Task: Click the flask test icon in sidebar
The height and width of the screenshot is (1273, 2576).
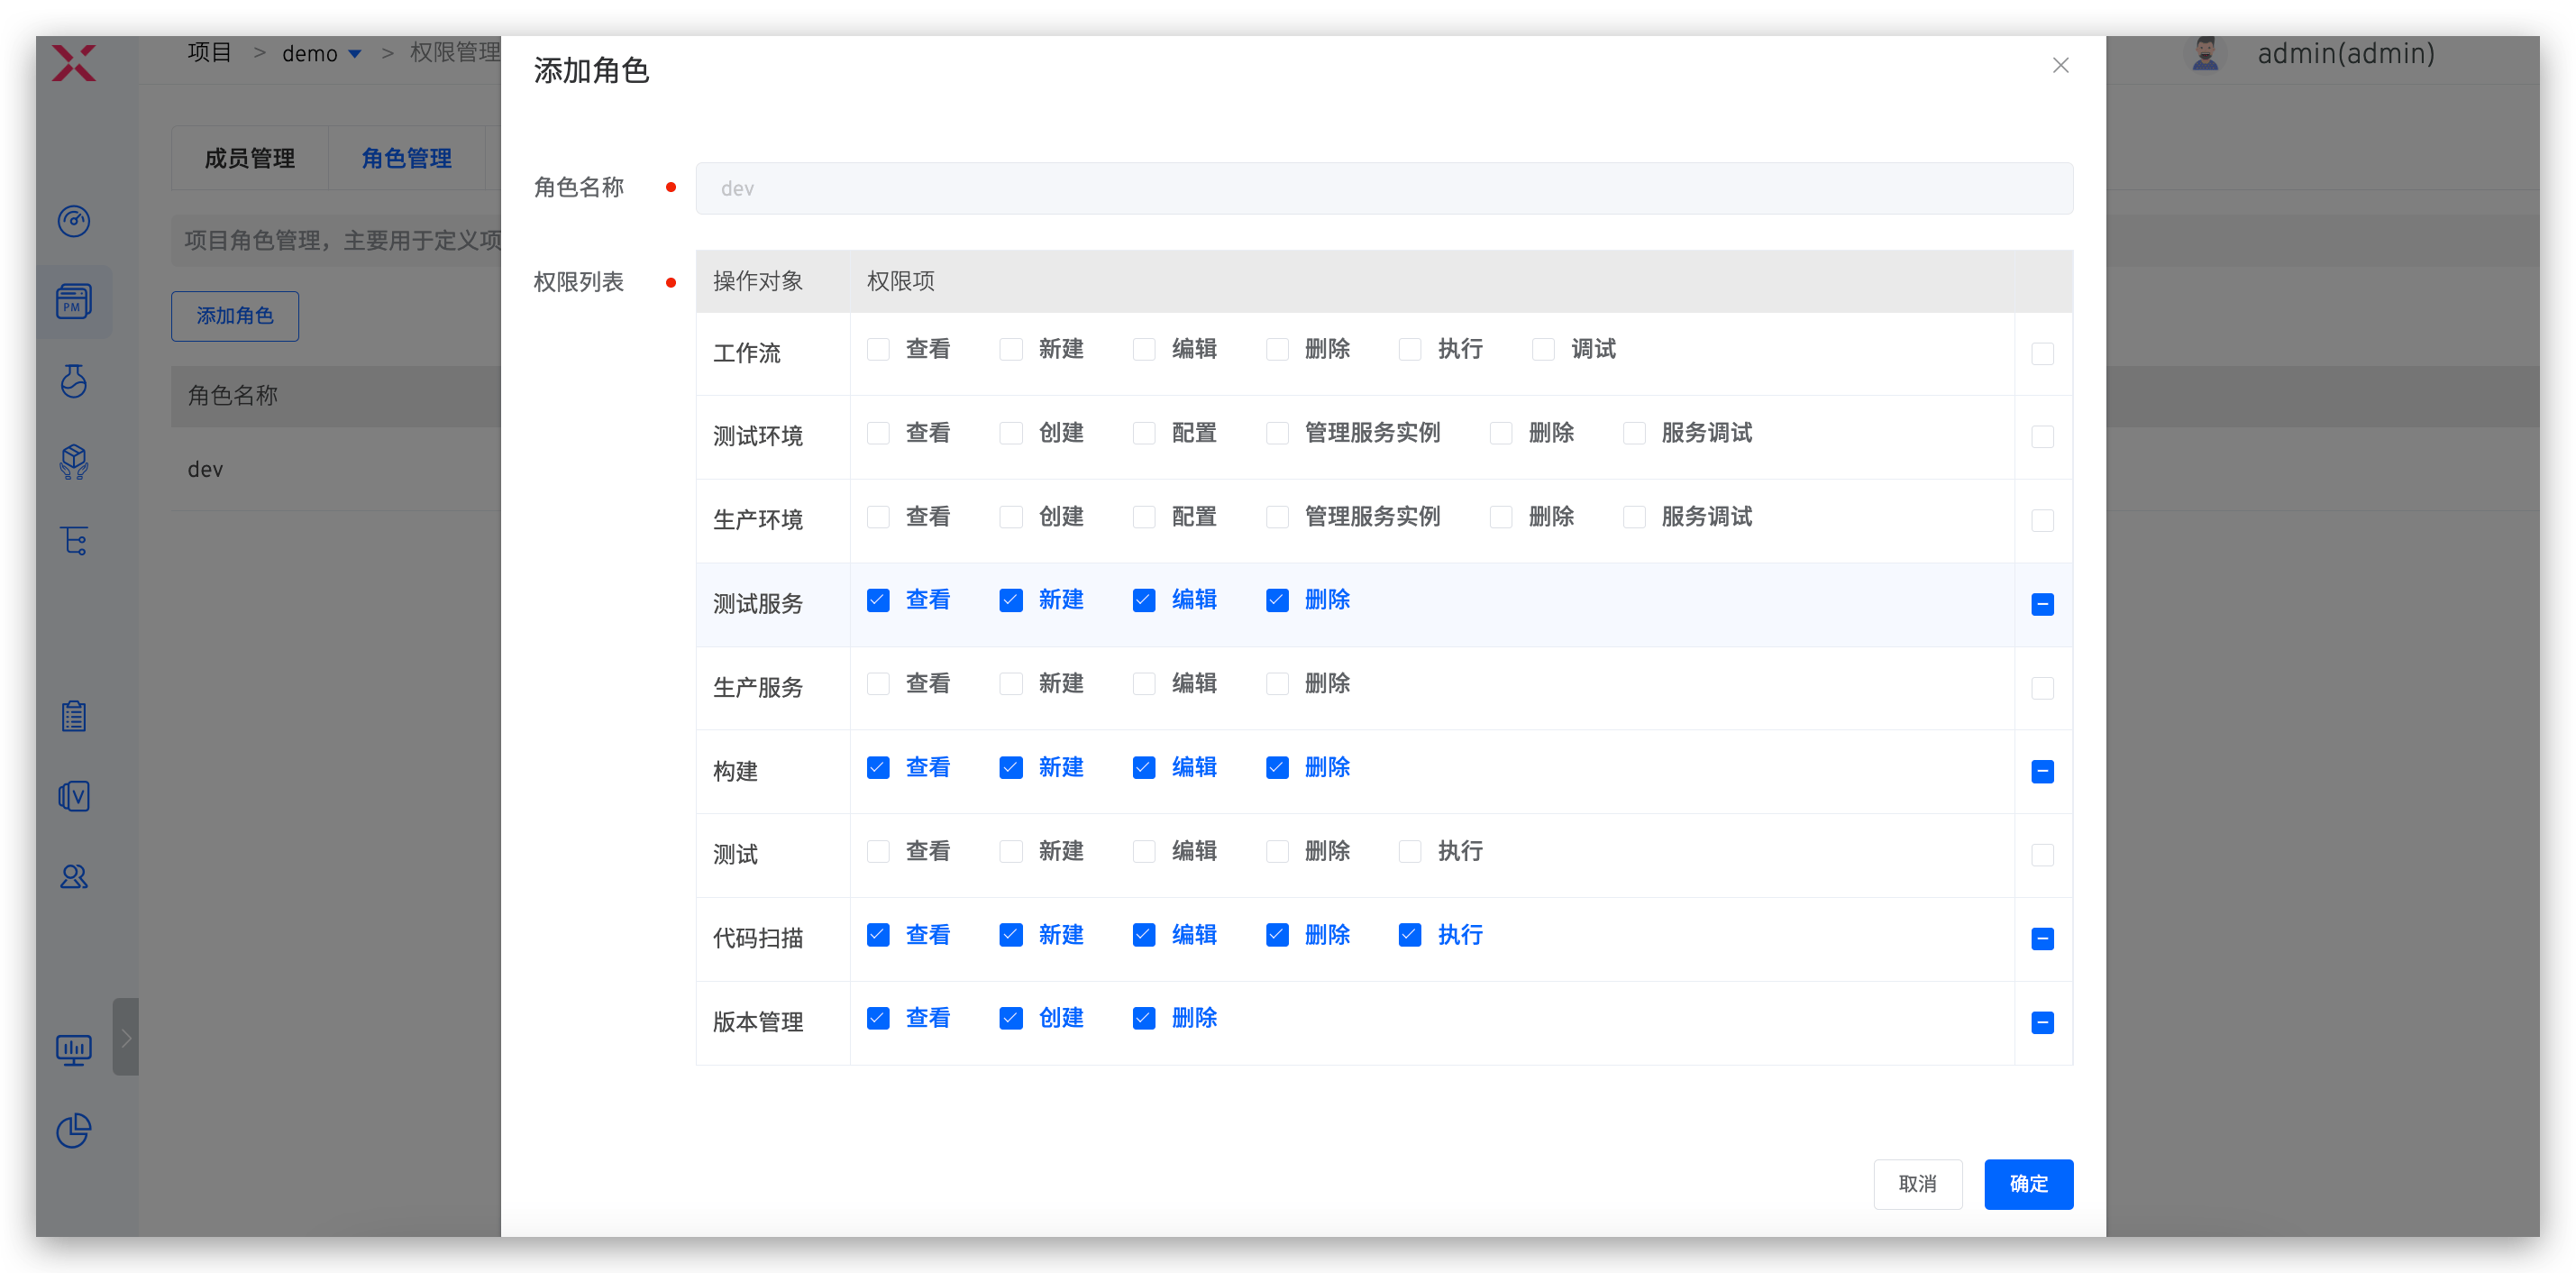Action: pos(74,381)
